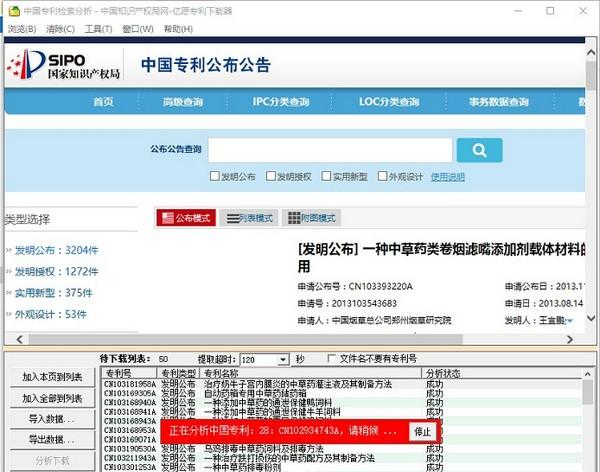Switch to 列表模式 list view
This screenshot has width=600, height=472.
(249, 218)
